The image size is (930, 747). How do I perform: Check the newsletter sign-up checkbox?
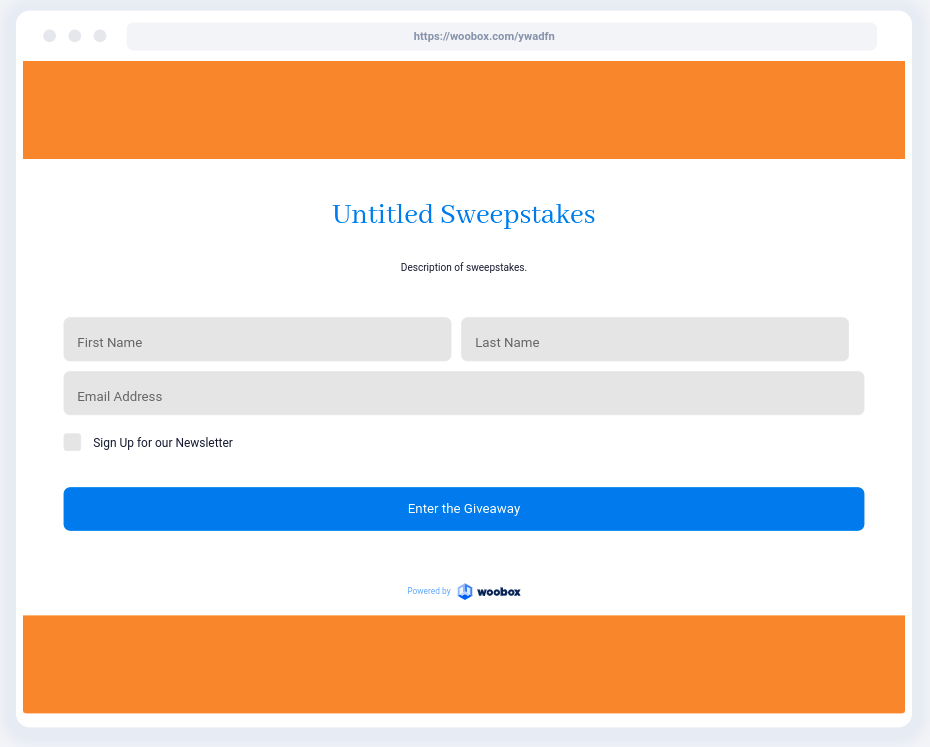(72, 442)
